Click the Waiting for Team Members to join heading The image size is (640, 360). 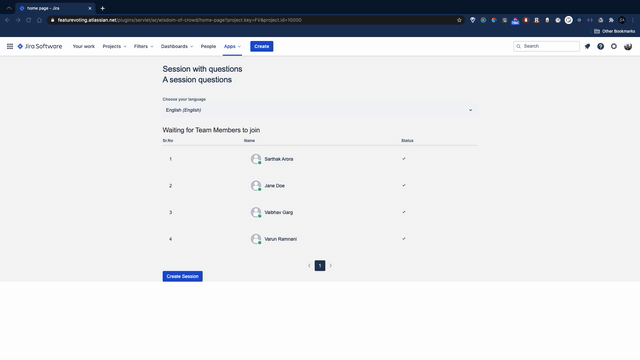click(x=211, y=130)
